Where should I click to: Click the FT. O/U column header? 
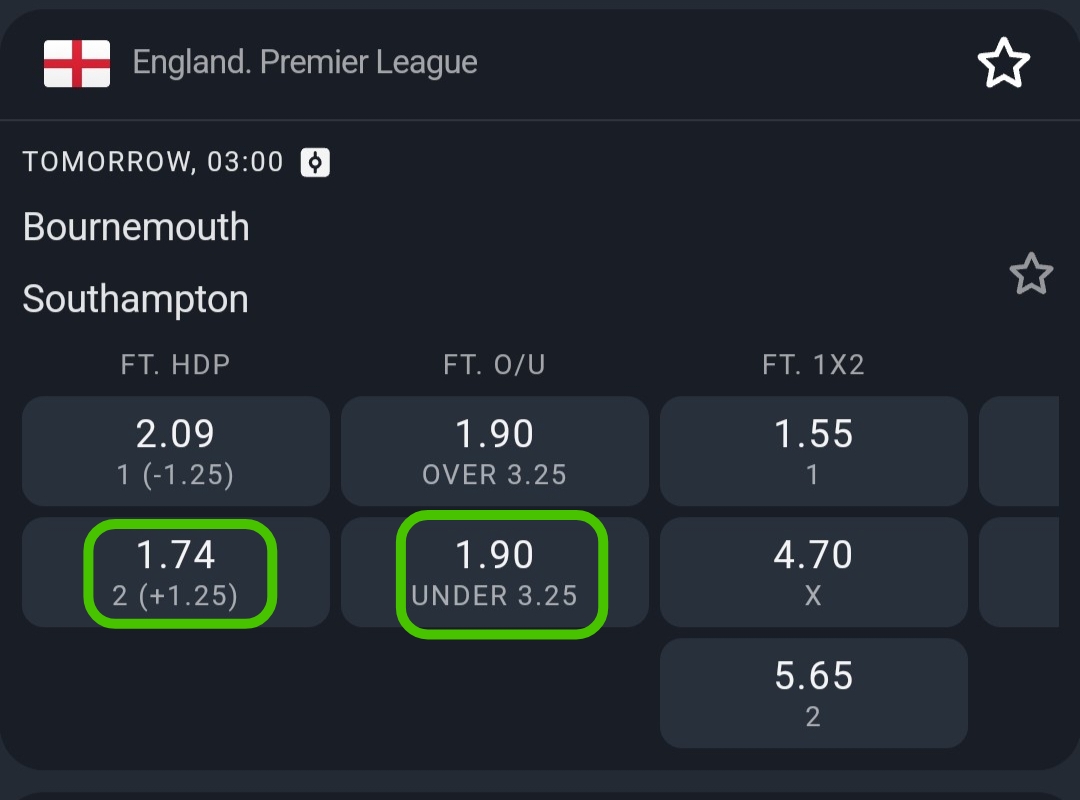coord(494,365)
